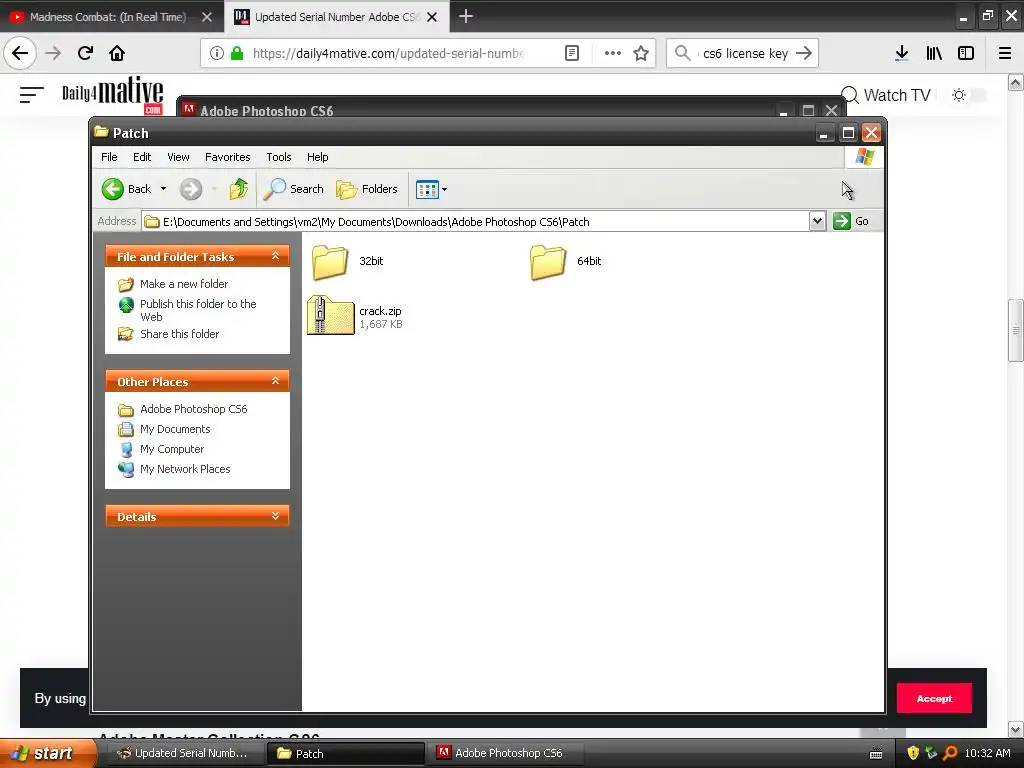Click the site search magnifier icon

[x=849, y=95]
